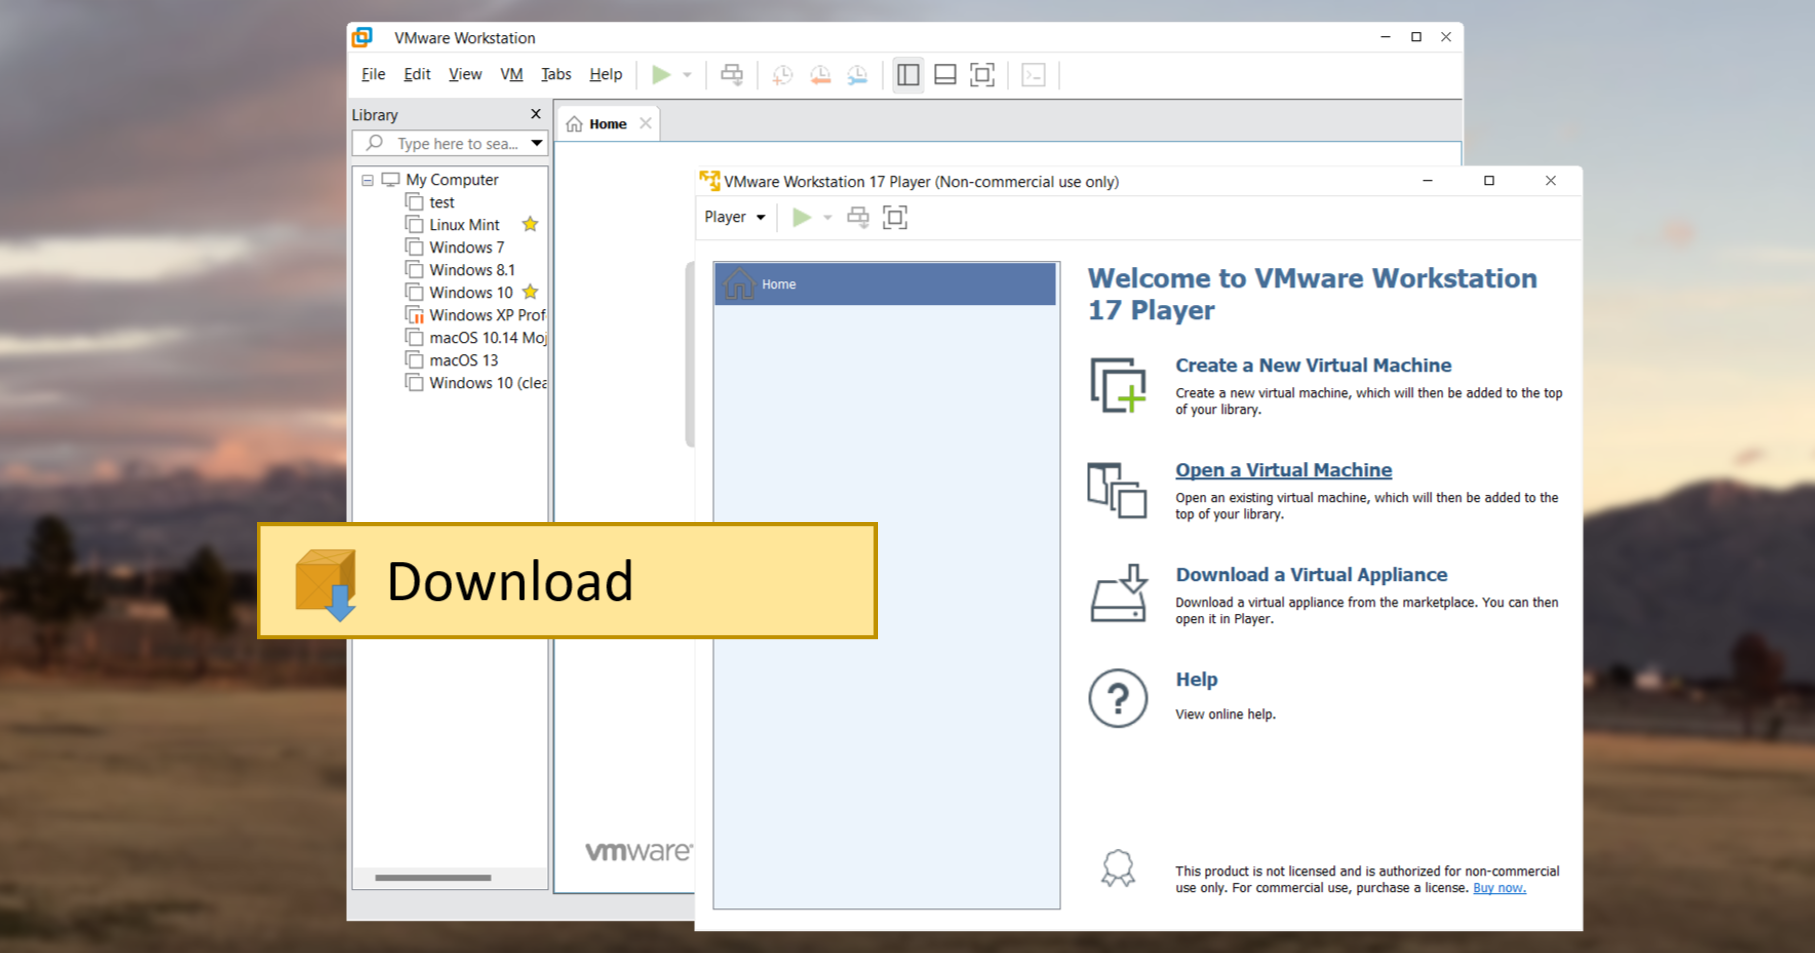Click the Buy now link
The image size is (1815, 953).
1498,887
